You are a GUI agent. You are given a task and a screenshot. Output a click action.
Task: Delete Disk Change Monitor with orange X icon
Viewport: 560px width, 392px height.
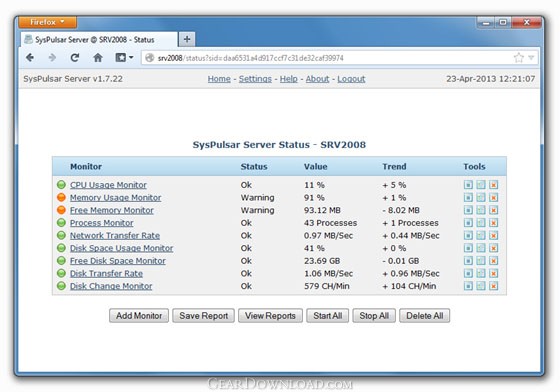(494, 286)
